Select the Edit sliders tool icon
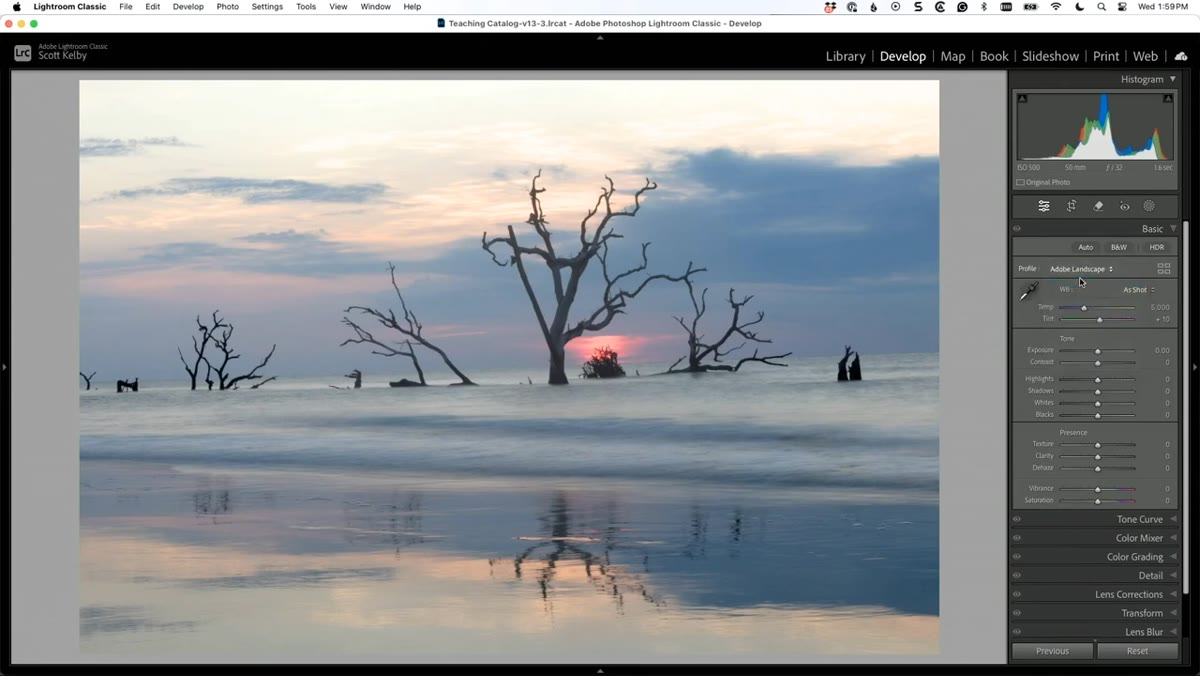The height and width of the screenshot is (676, 1200). coord(1044,206)
